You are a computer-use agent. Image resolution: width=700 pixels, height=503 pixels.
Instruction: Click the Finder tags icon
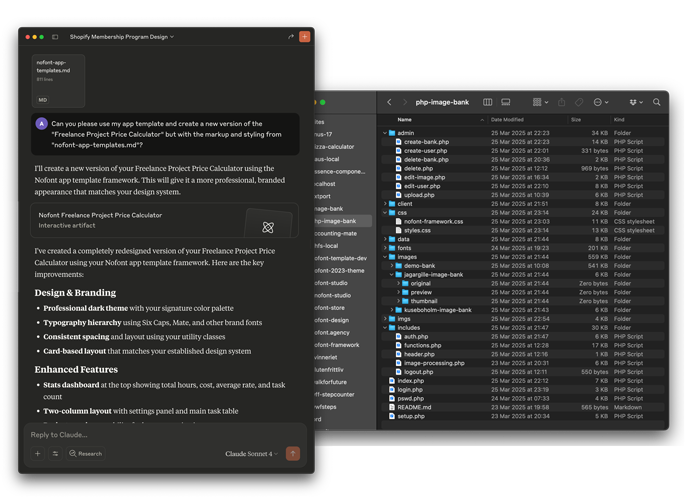coord(579,102)
